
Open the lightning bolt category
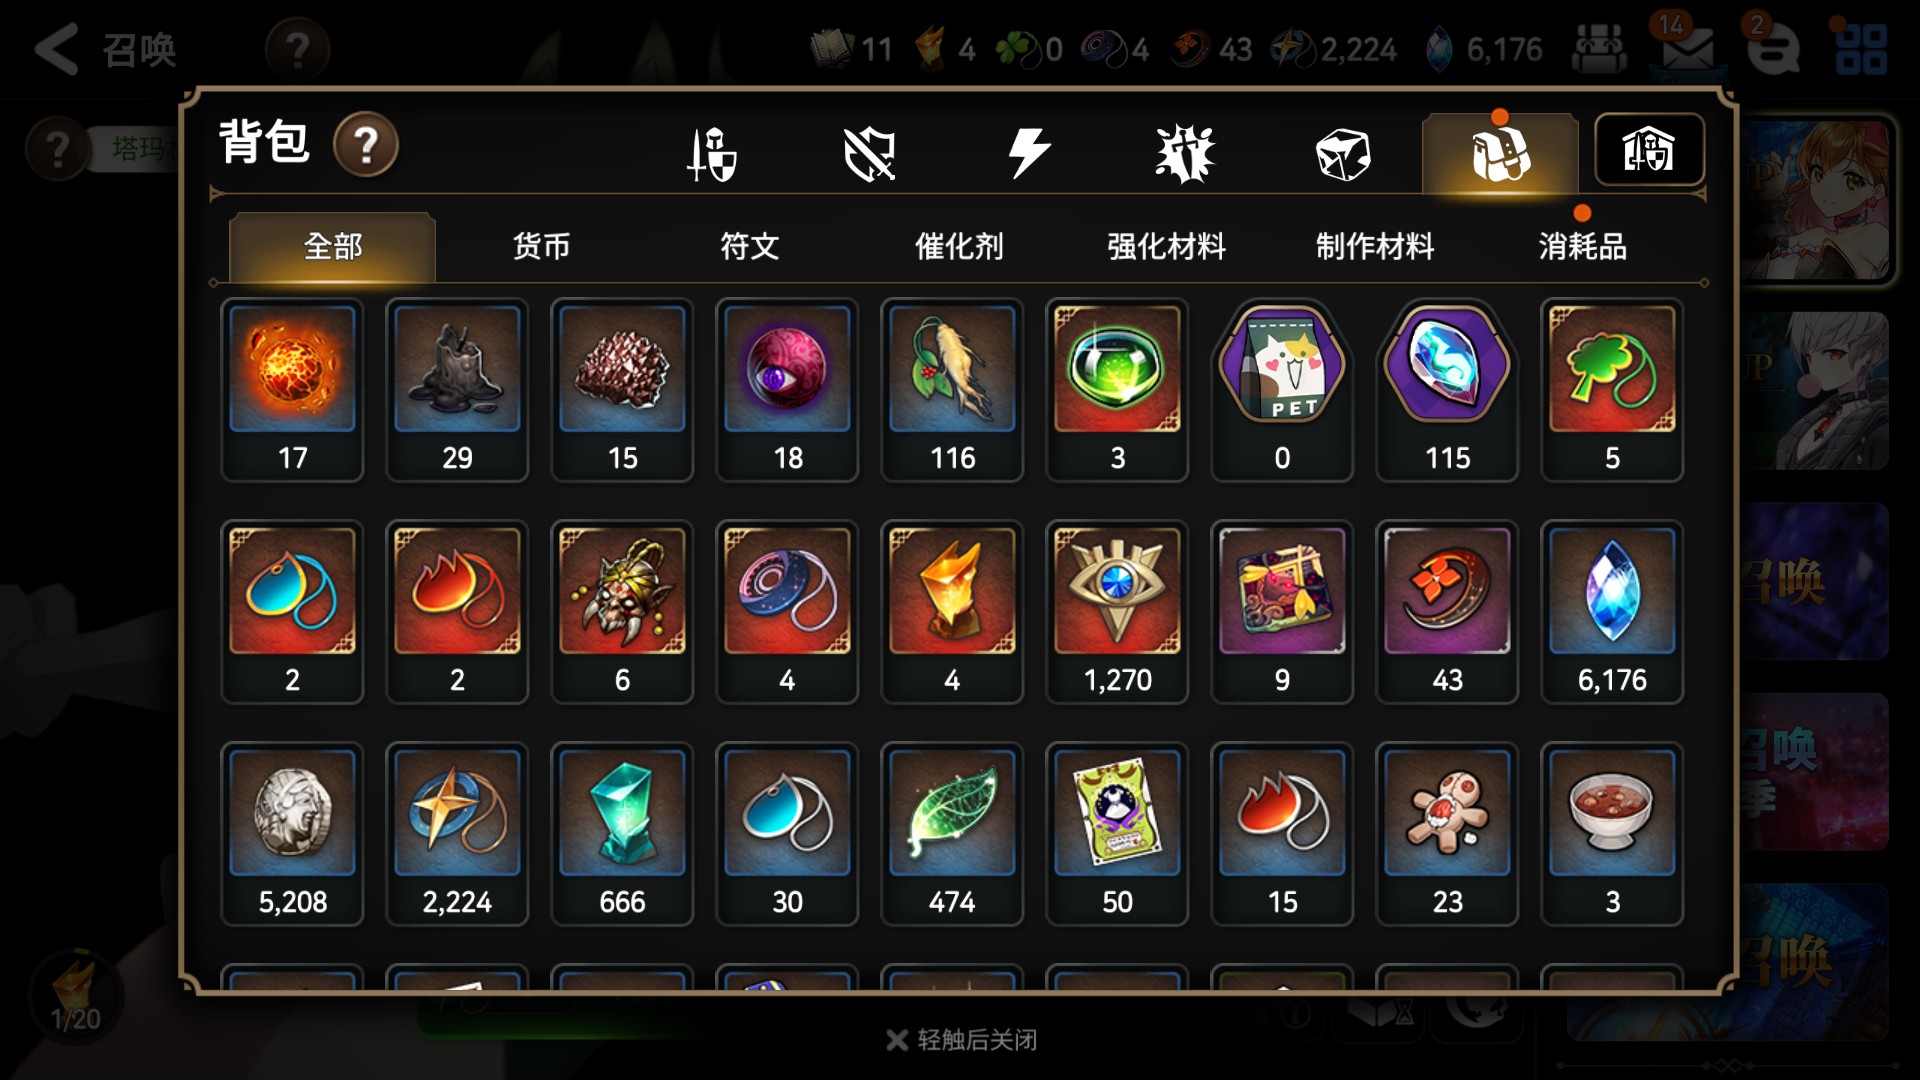1028,153
